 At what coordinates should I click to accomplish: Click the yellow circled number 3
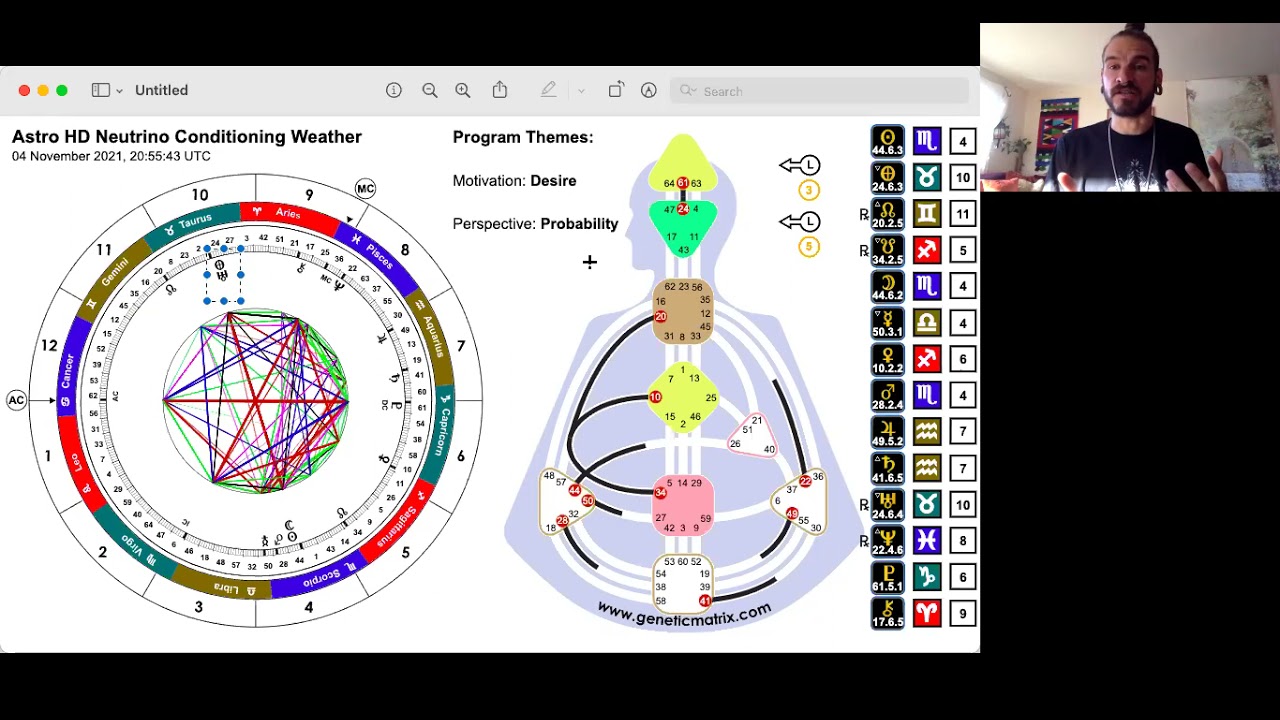point(809,190)
